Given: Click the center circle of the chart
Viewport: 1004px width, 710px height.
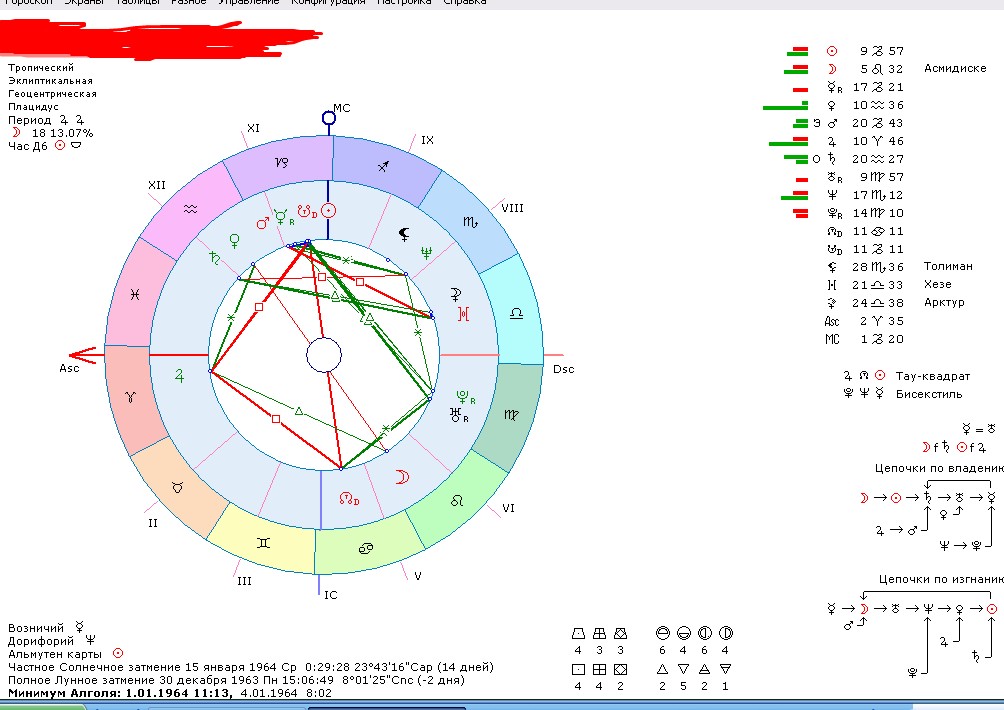Looking at the screenshot, I should [324, 355].
